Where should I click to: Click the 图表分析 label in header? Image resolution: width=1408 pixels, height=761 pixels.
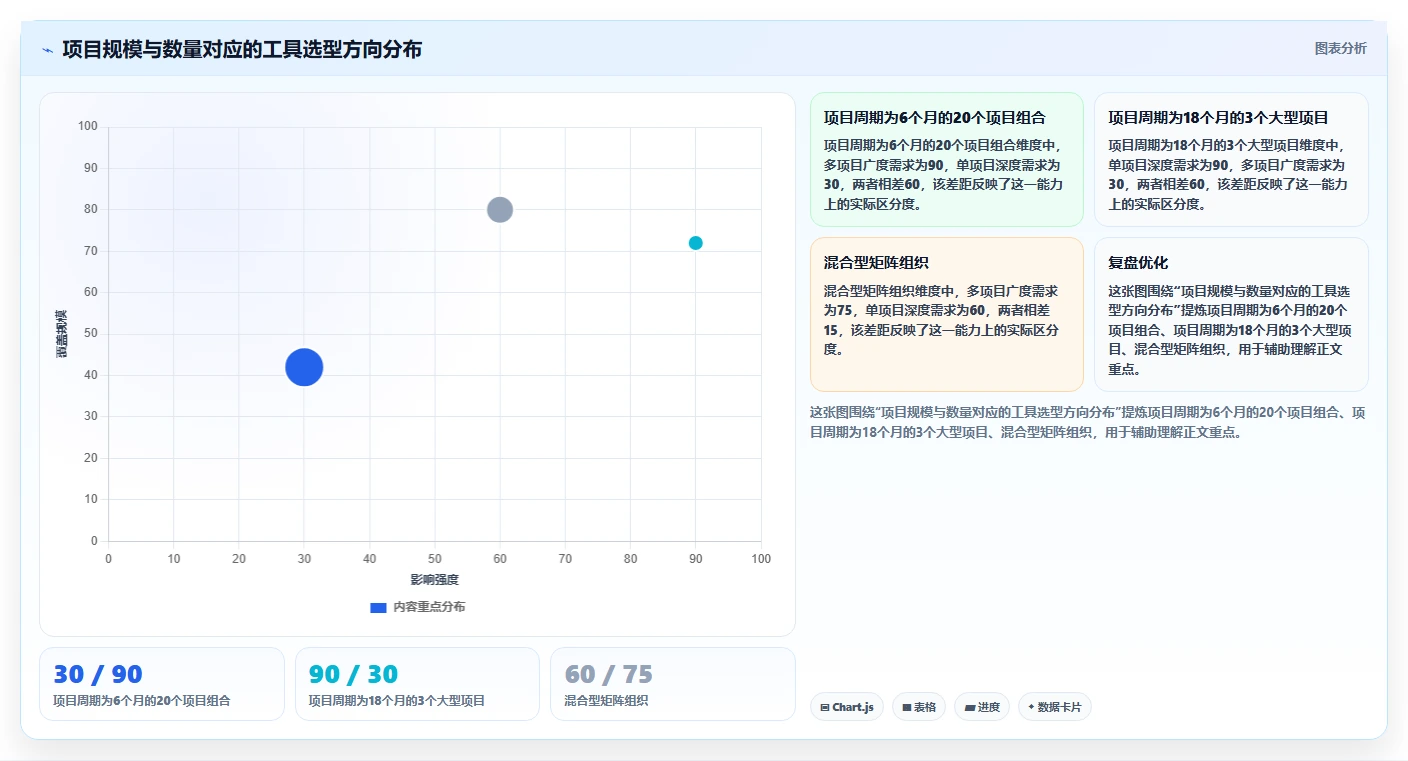point(1340,48)
